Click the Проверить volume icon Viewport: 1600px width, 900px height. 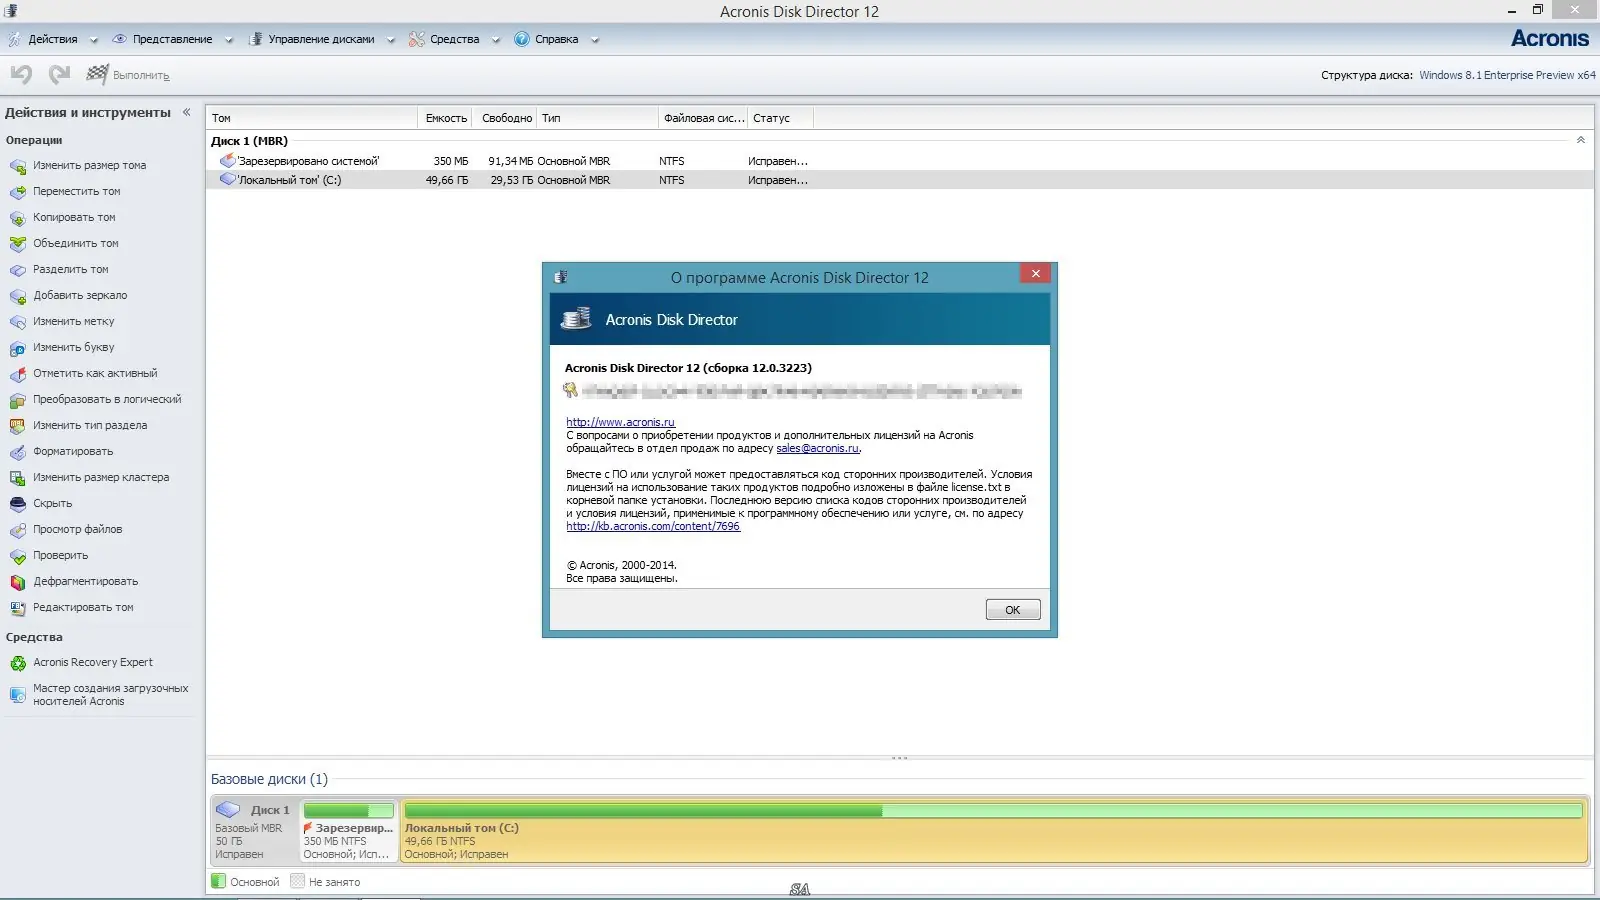tap(18, 556)
